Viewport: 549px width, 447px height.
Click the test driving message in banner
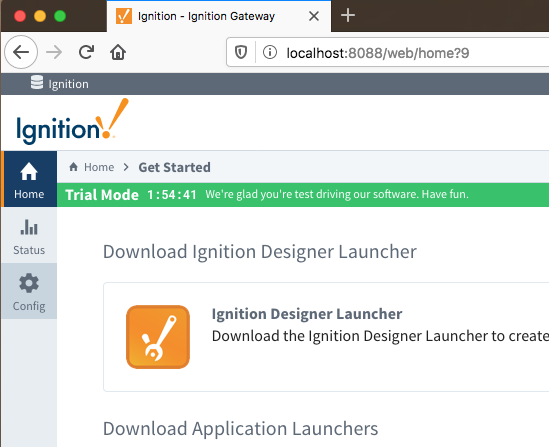coord(337,194)
